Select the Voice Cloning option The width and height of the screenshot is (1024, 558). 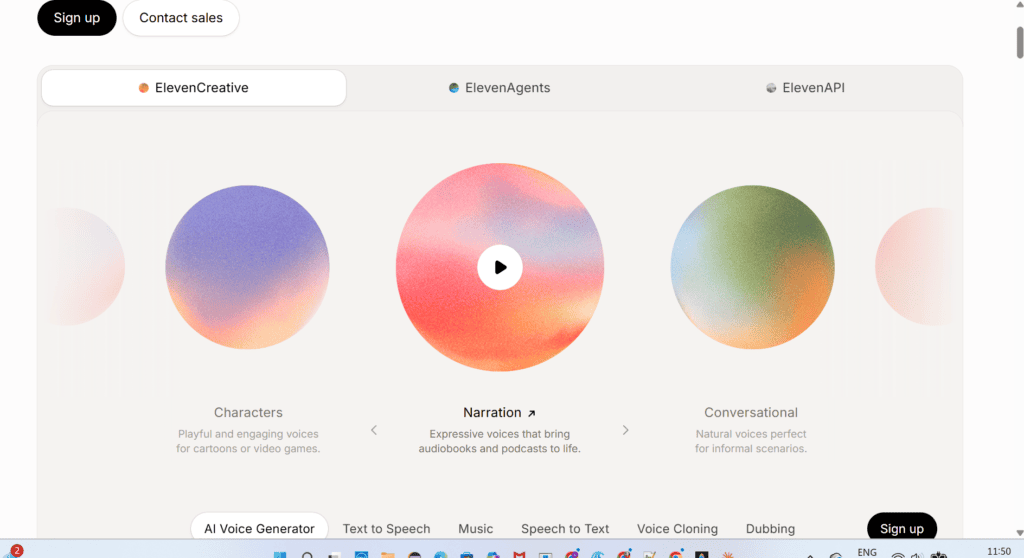coord(677,529)
